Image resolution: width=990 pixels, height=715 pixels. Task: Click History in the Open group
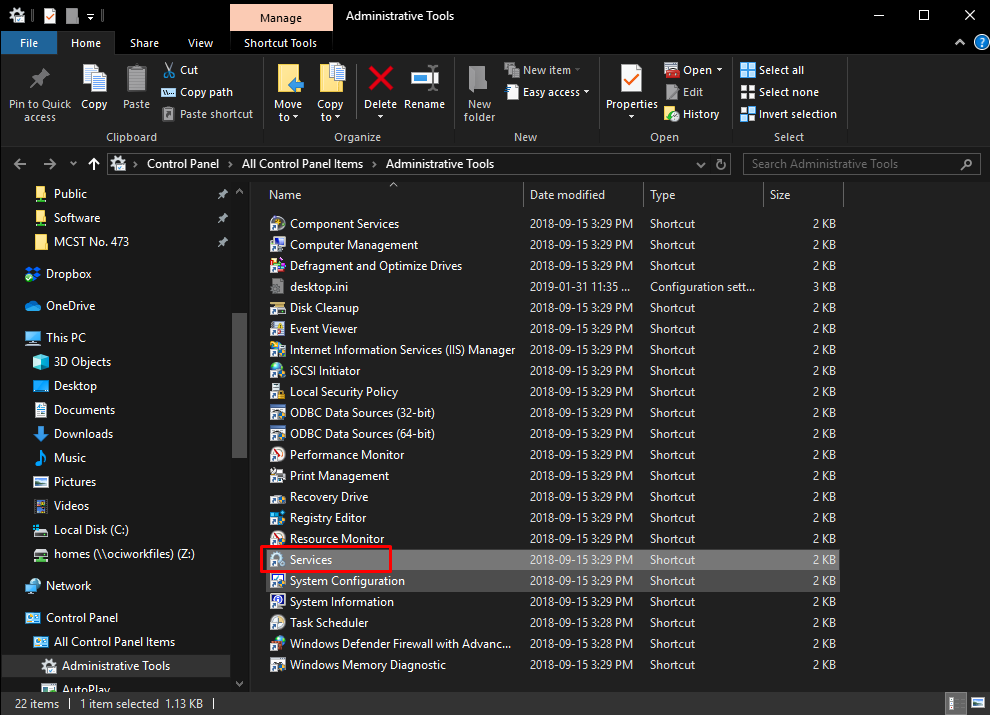pyautogui.click(x=692, y=114)
